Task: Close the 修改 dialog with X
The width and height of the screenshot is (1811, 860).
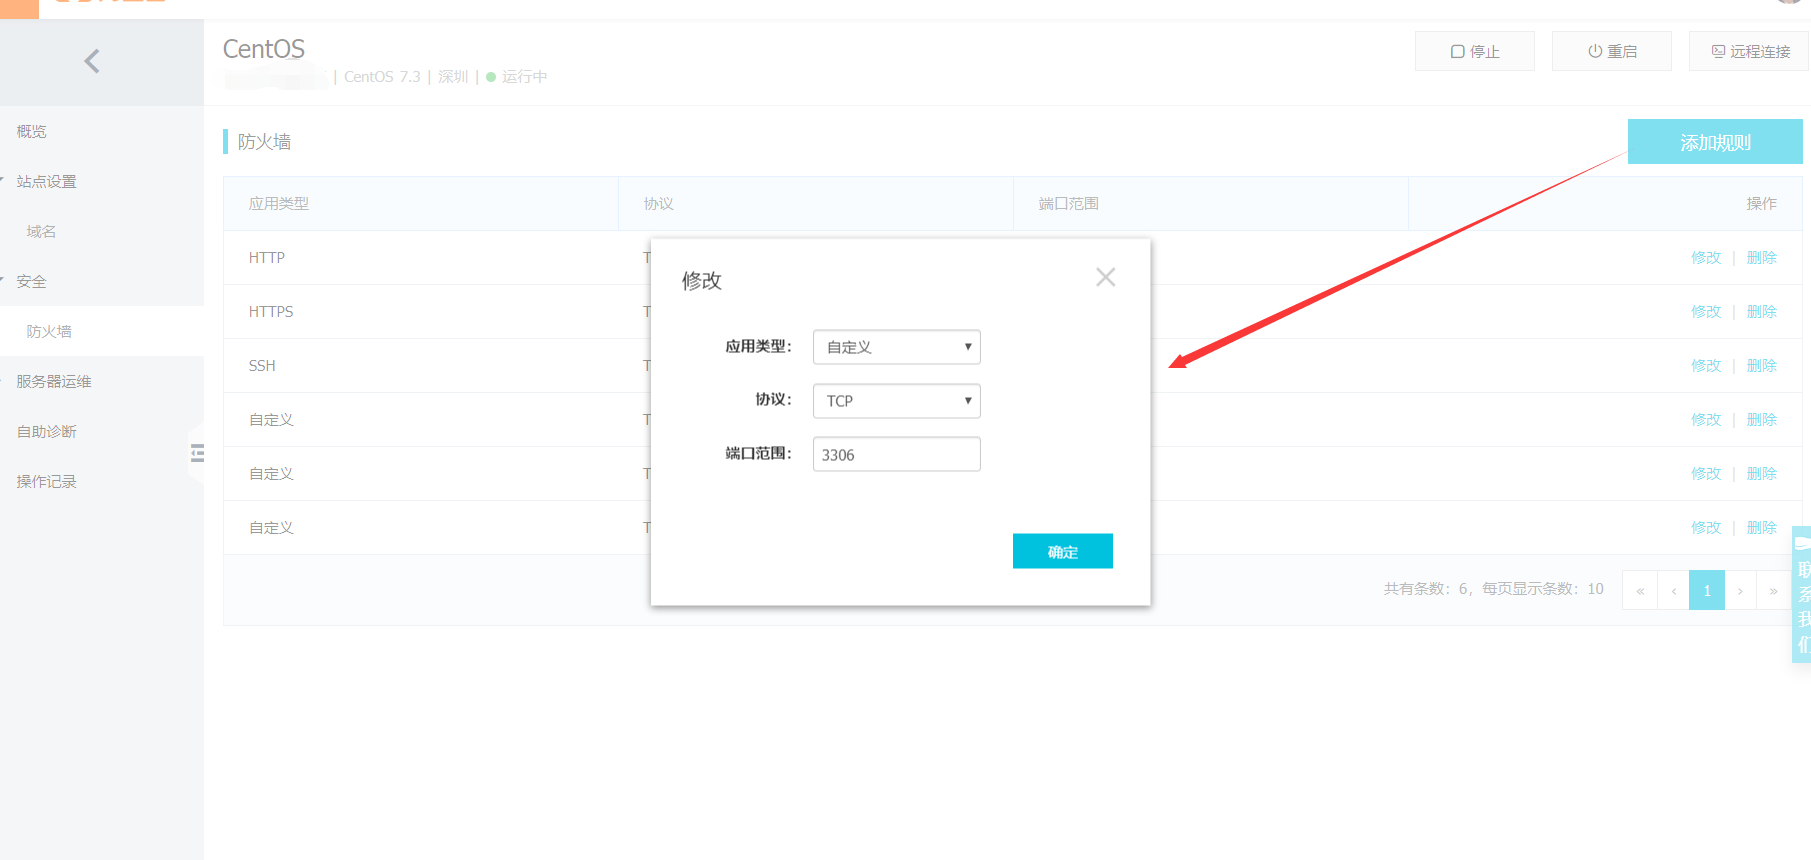Action: (x=1105, y=277)
